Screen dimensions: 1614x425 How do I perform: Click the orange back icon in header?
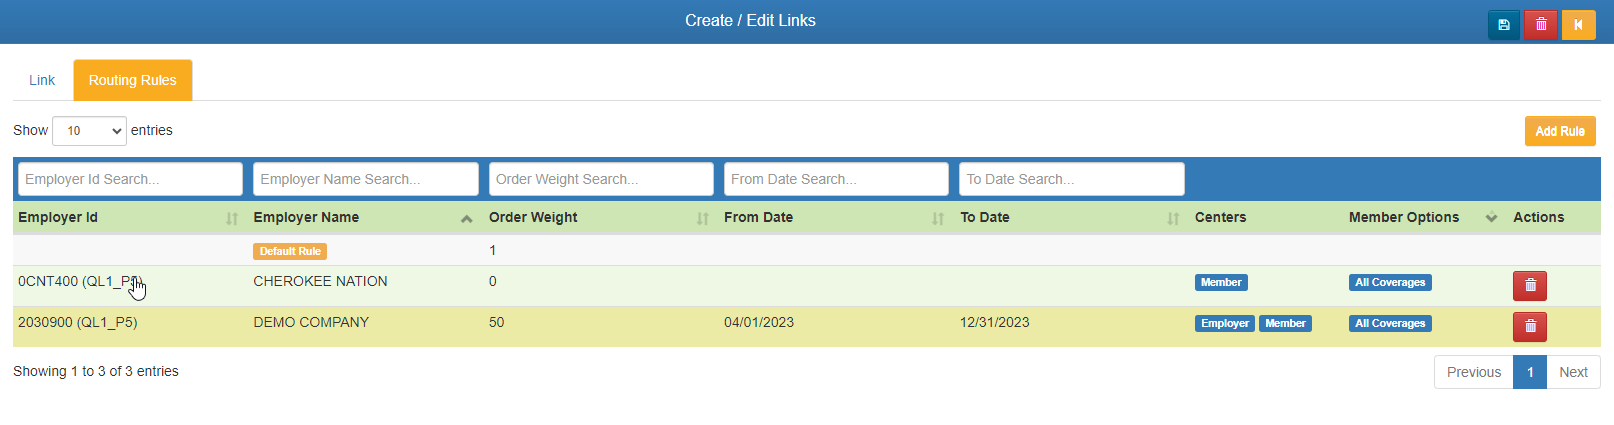point(1579,24)
